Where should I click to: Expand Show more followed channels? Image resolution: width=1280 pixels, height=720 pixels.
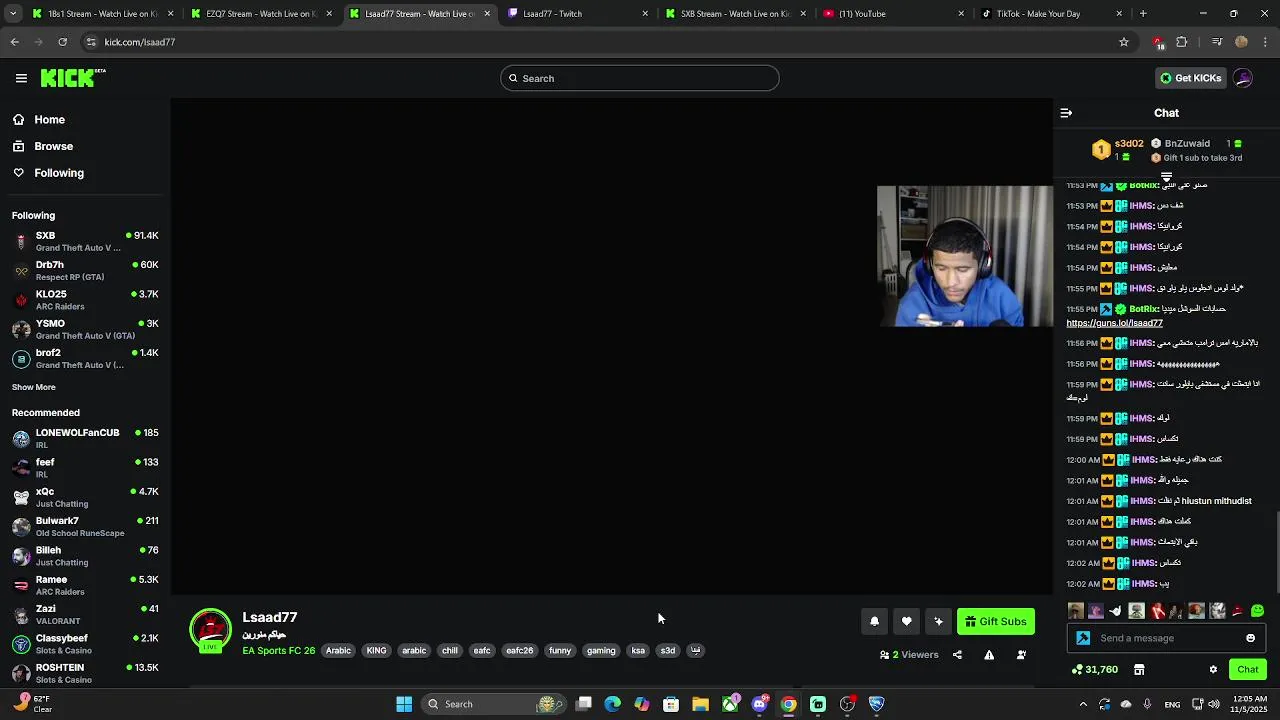pos(34,387)
